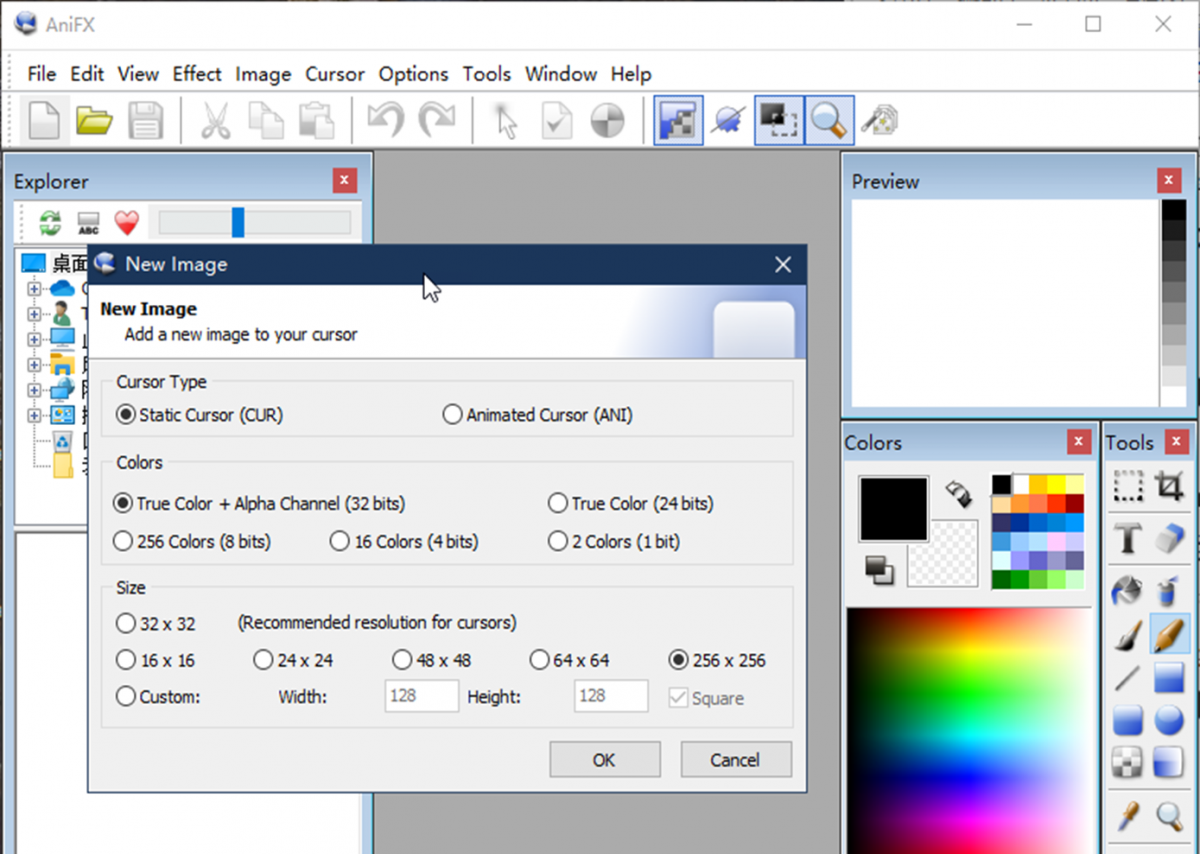1200x854 pixels.
Task: Select the paintbrush tool
Action: tap(1128, 634)
